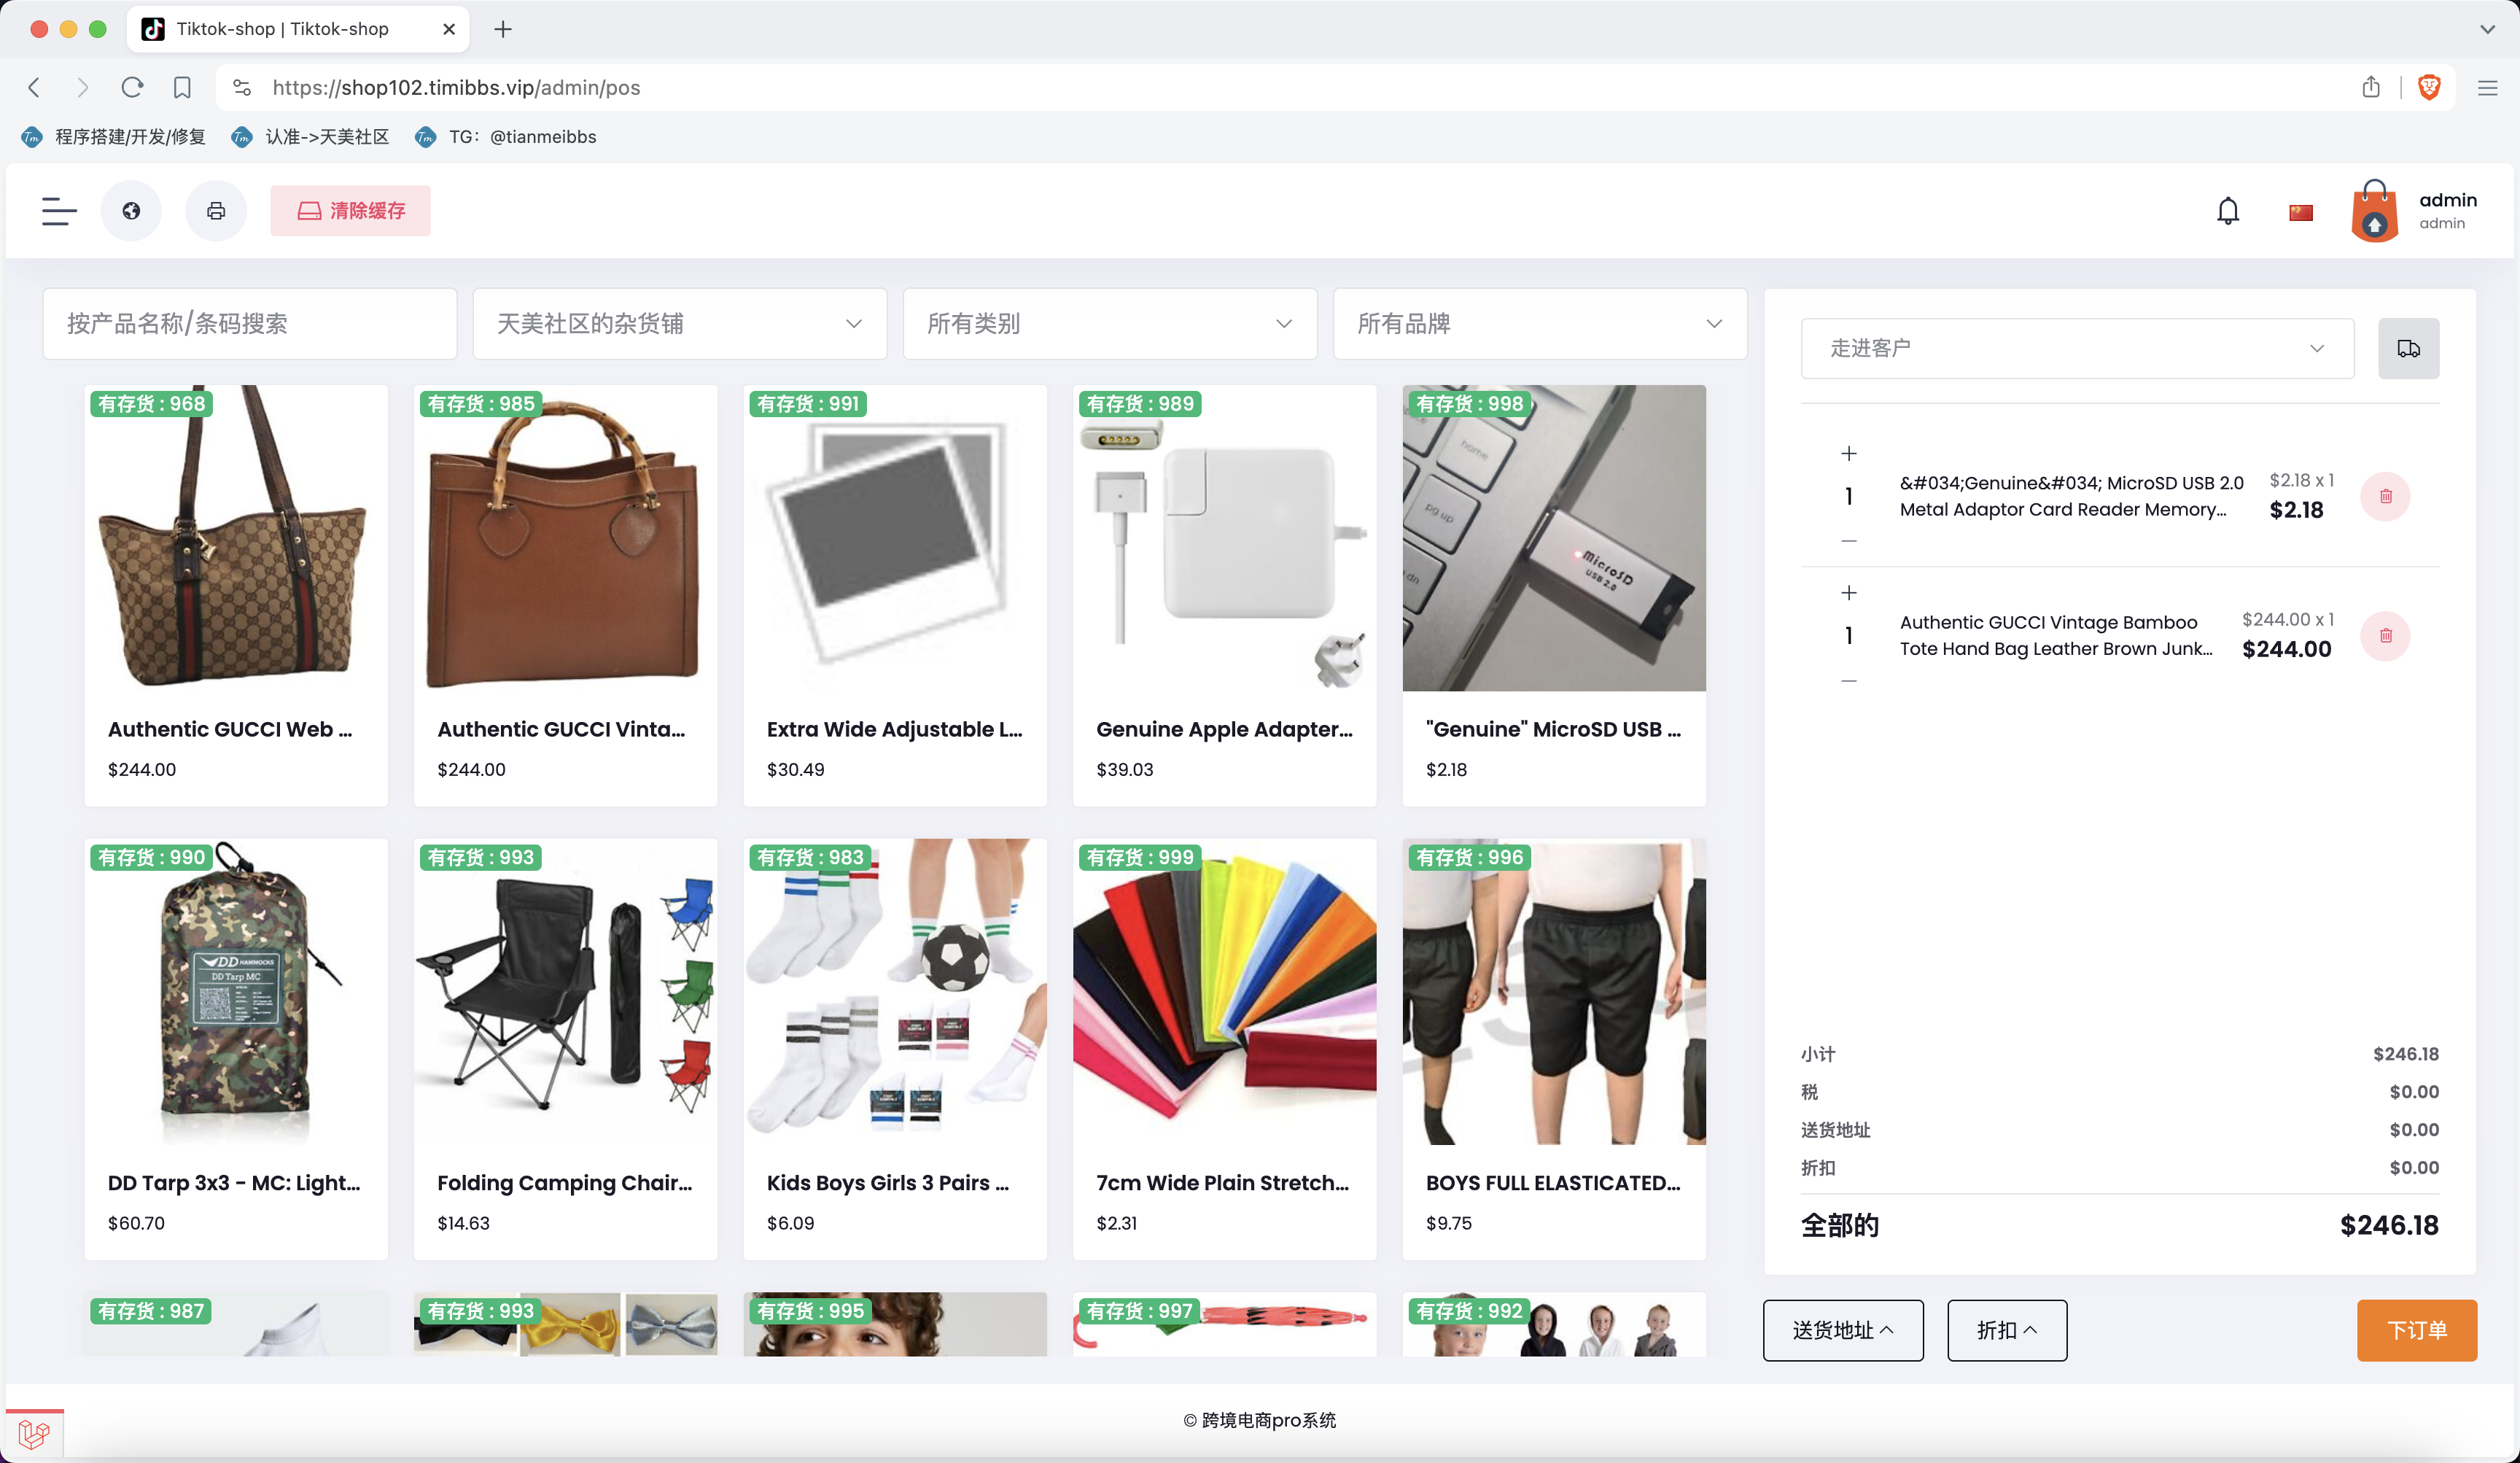This screenshot has height=1463, width=2520.
Task: Clear cache with 清除缓存 button
Action: (351, 211)
